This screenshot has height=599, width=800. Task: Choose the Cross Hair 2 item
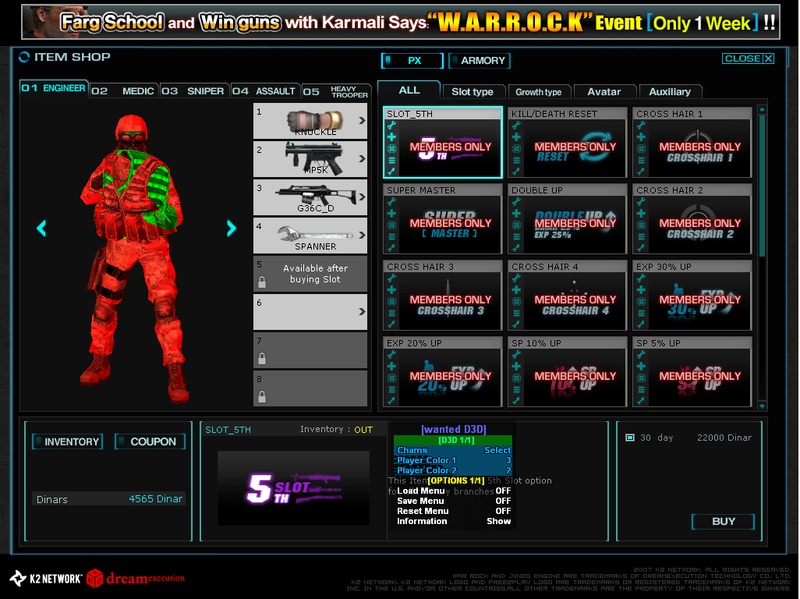tap(692, 219)
